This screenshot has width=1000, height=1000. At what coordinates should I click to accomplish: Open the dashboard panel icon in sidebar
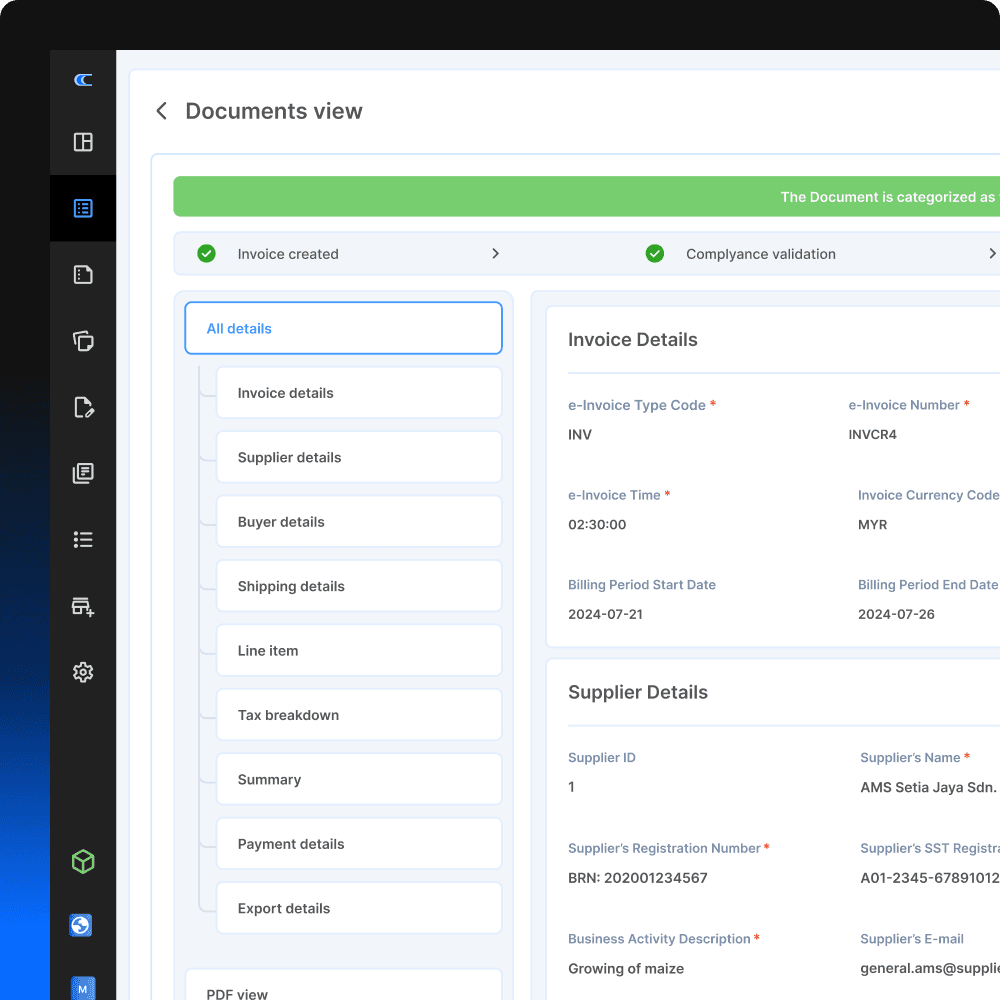tap(83, 142)
